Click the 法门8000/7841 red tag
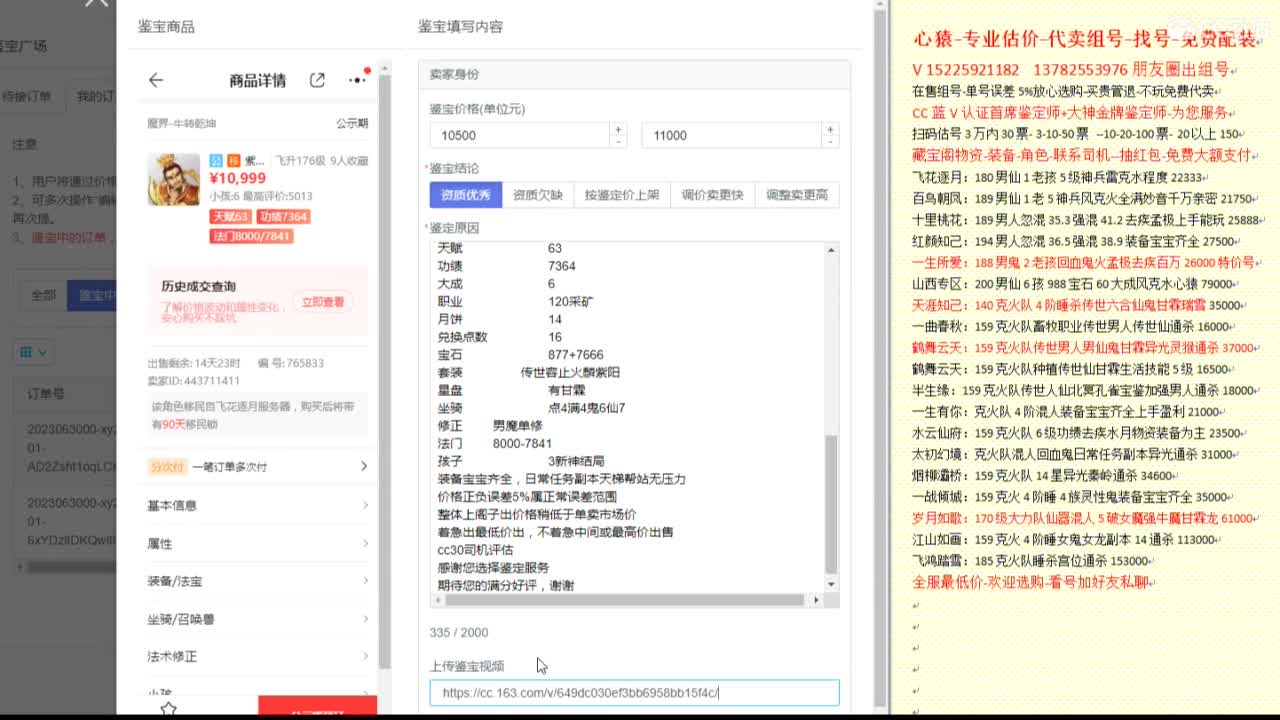Viewport: 1280px width, 720px height. pyautogui.click(x=251, y=236)
